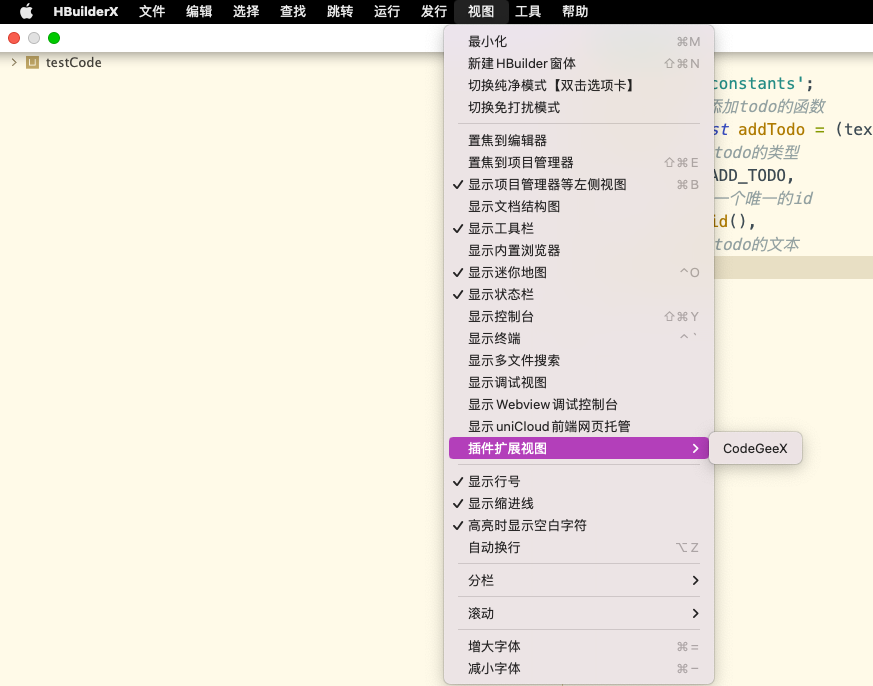Screen dimensions: 873x686
Task: Choose 显示终端 from view menu
Action: pos(493,338)
